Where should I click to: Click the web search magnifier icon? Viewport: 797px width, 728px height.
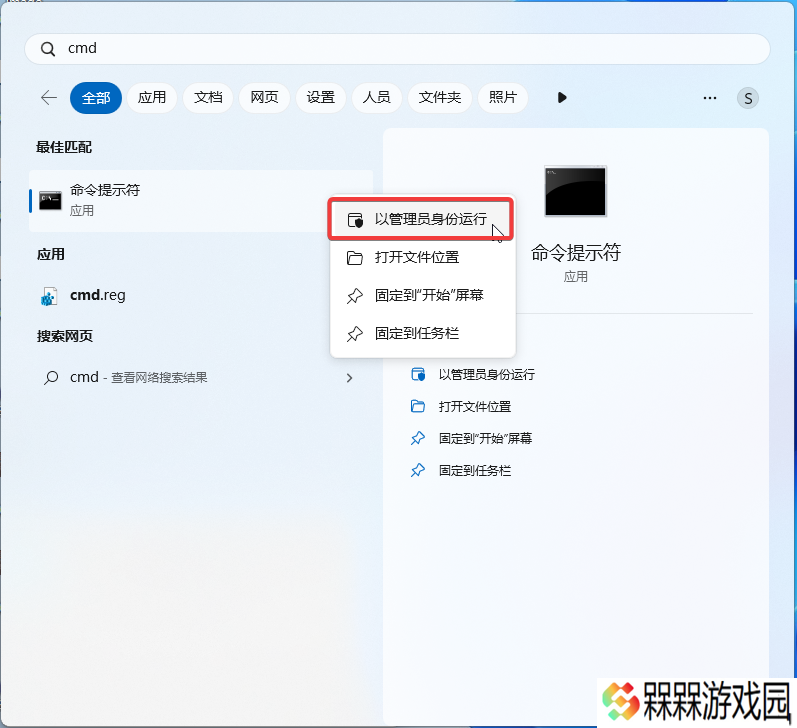[51, 378]
